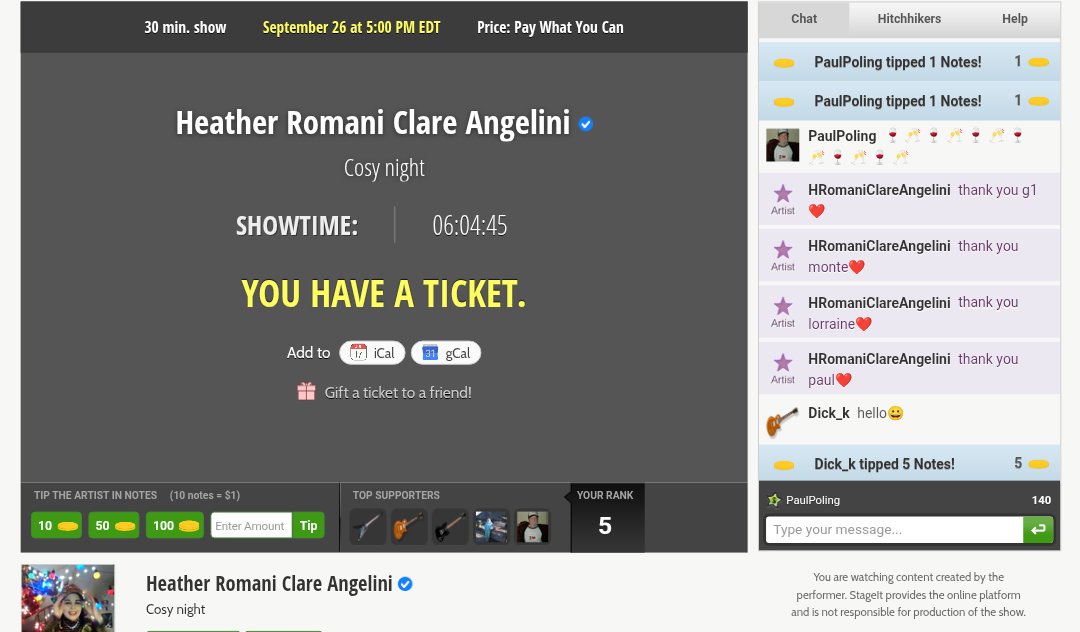Click the coin icon in the 100 notes button
Image resolution: width=1080 pixels, height=632 pixels.
tap(189, 526)
